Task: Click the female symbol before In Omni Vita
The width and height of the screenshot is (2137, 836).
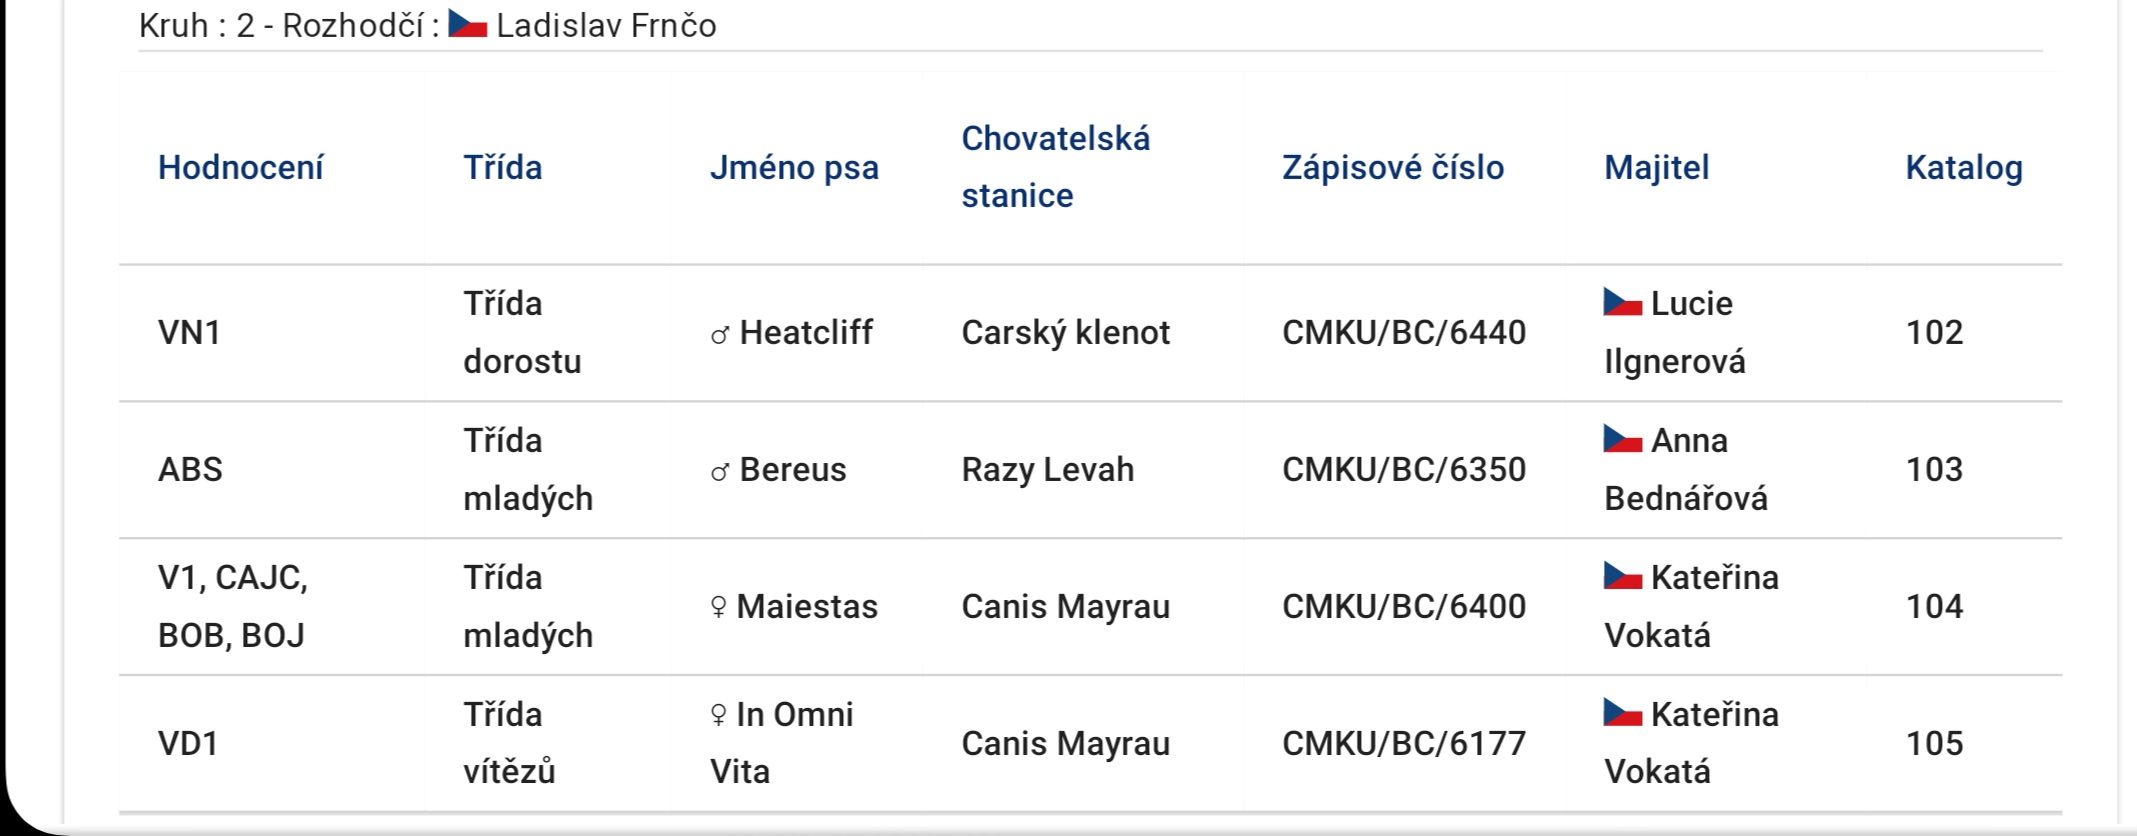Action: 718,715
